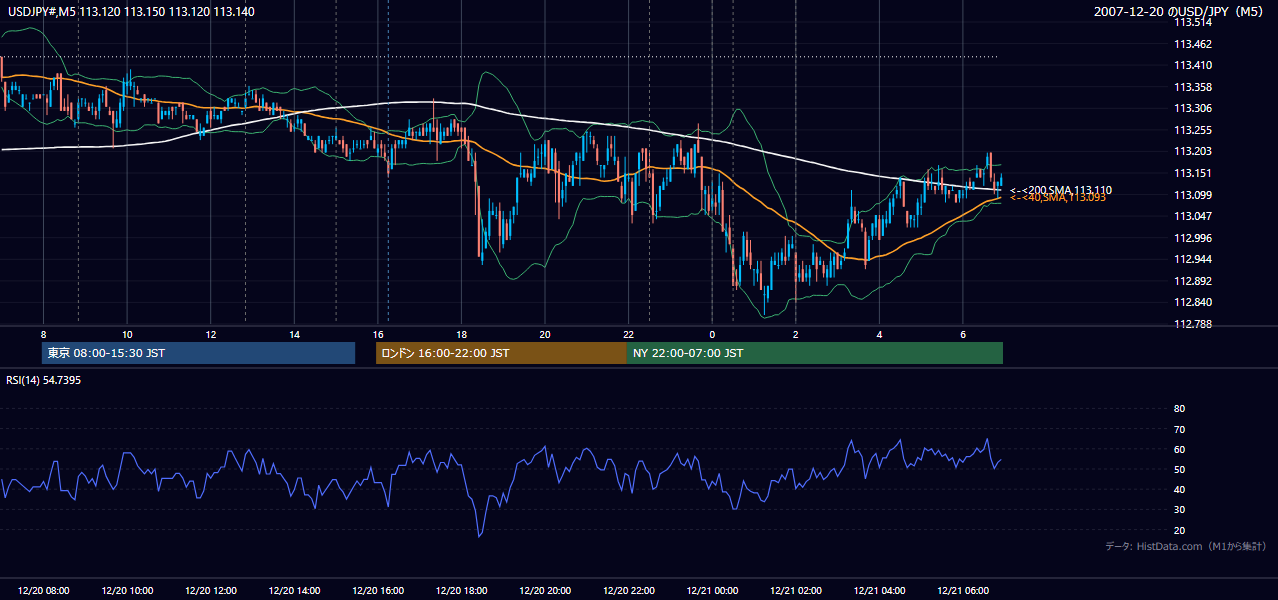Click the 12/20 10:00 date label
The width and height of the screenshot is (1278, 600).
pyautogui.click(x=127, y=591)
